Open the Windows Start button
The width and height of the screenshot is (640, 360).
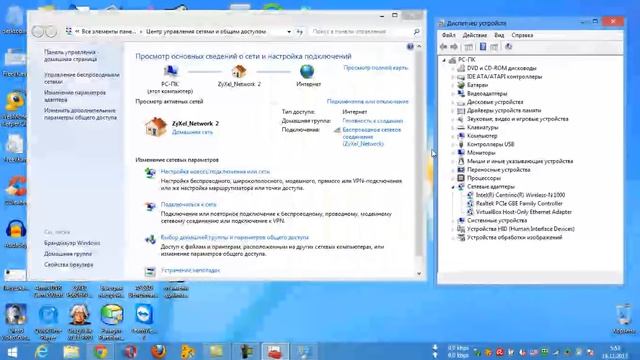[x=12, y=352]
